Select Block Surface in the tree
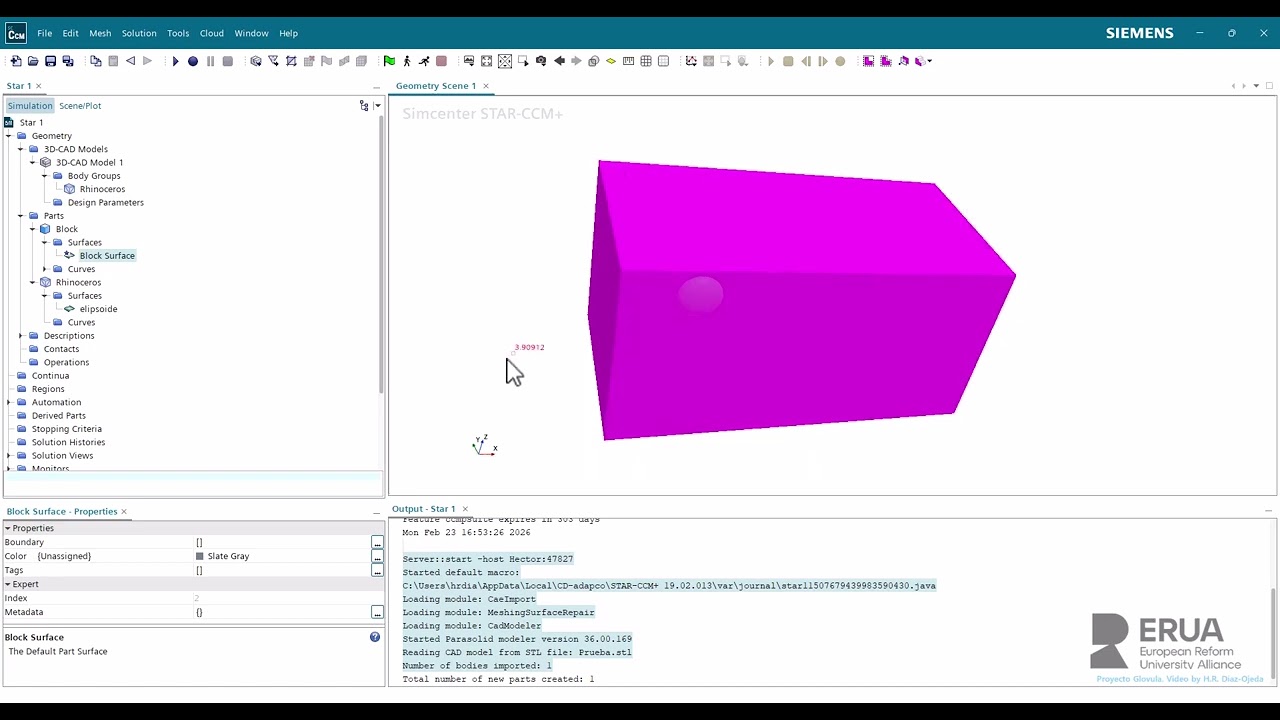Viewport: 1280px width, 720px height. coord(107,256)
